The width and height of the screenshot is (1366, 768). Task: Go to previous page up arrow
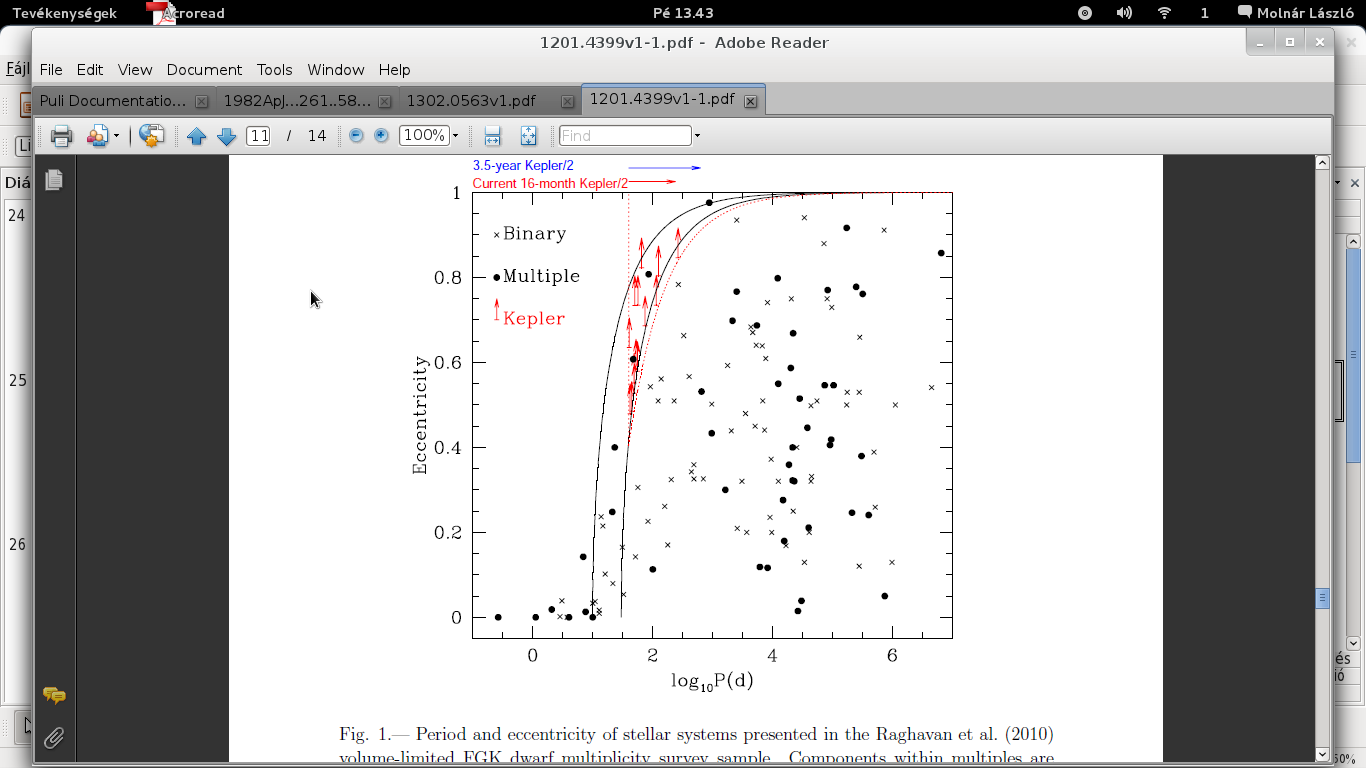pos(196,136)
